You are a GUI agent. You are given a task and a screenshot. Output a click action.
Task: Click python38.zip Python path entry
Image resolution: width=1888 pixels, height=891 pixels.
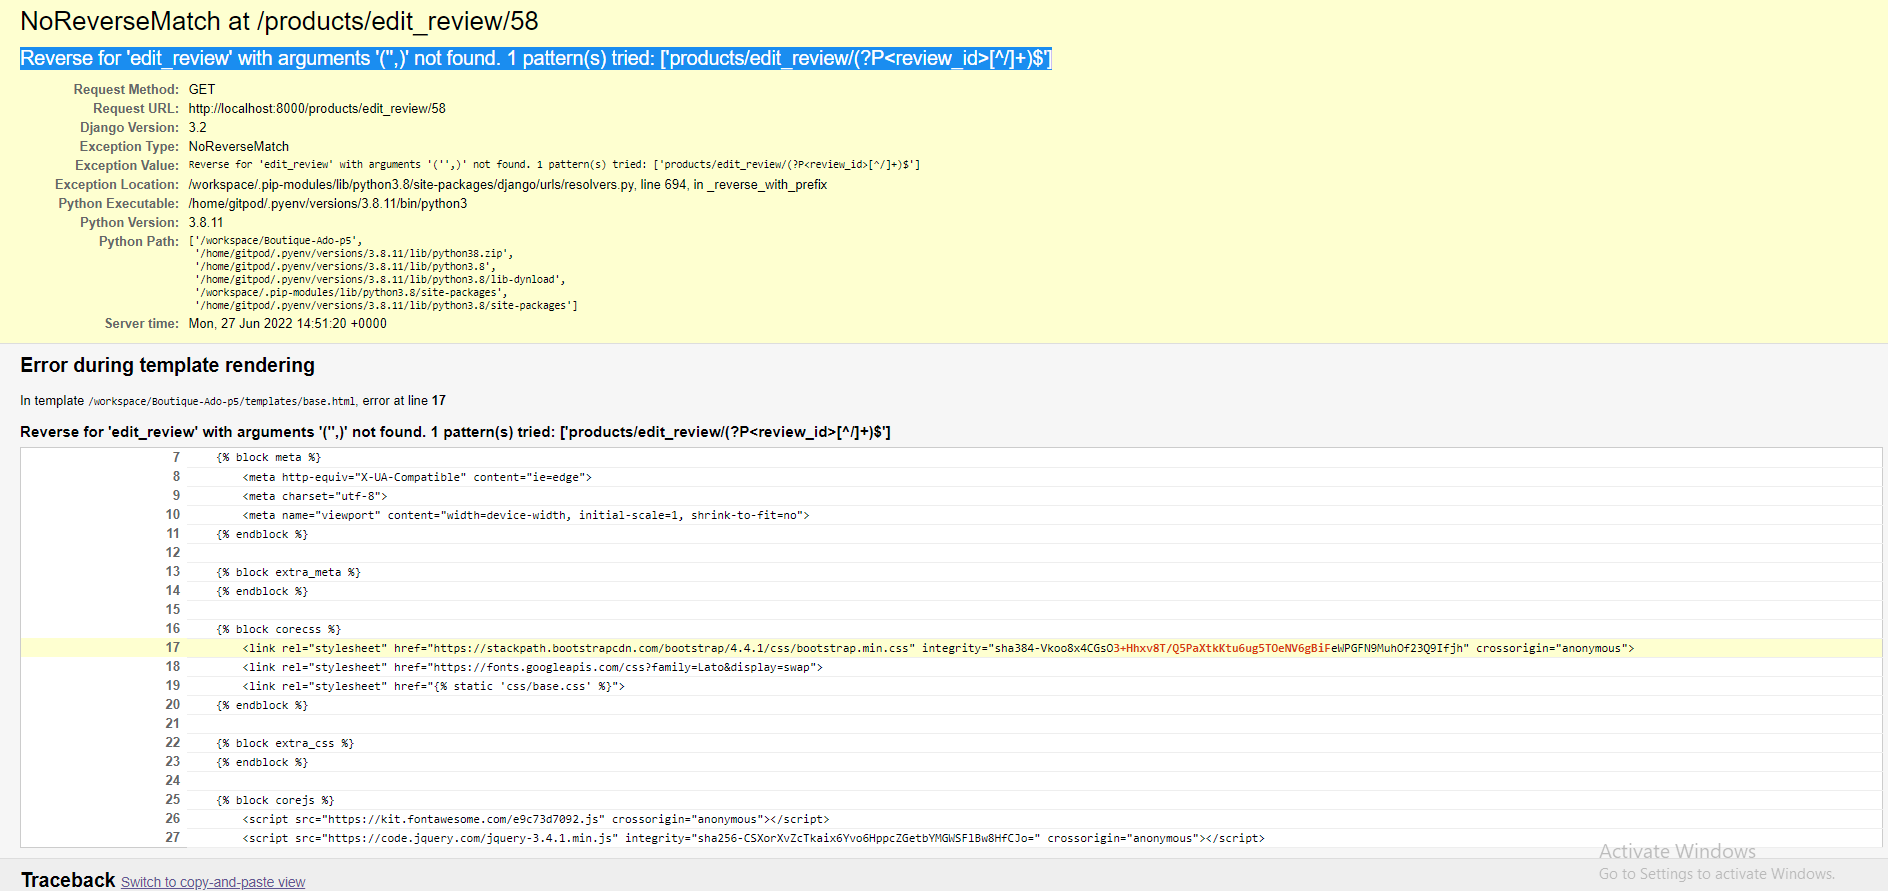[x=354, y=254]
